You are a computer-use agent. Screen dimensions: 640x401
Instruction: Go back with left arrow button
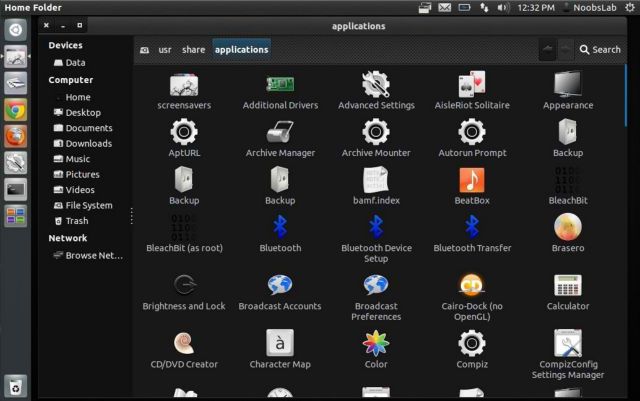coord(547,50)
